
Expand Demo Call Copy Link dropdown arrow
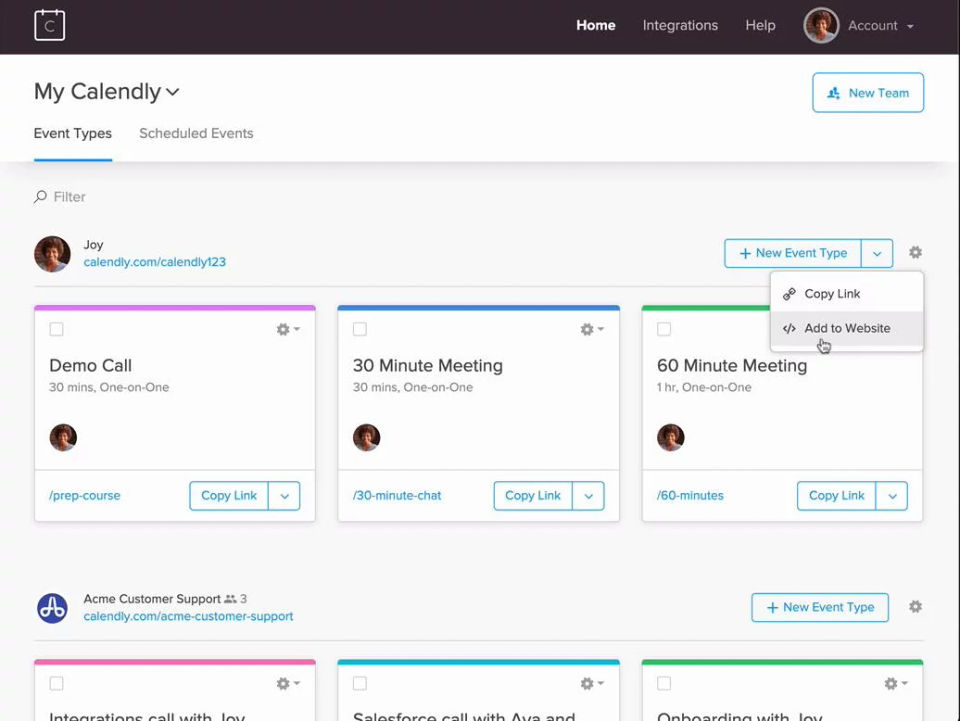pos(284,496)
